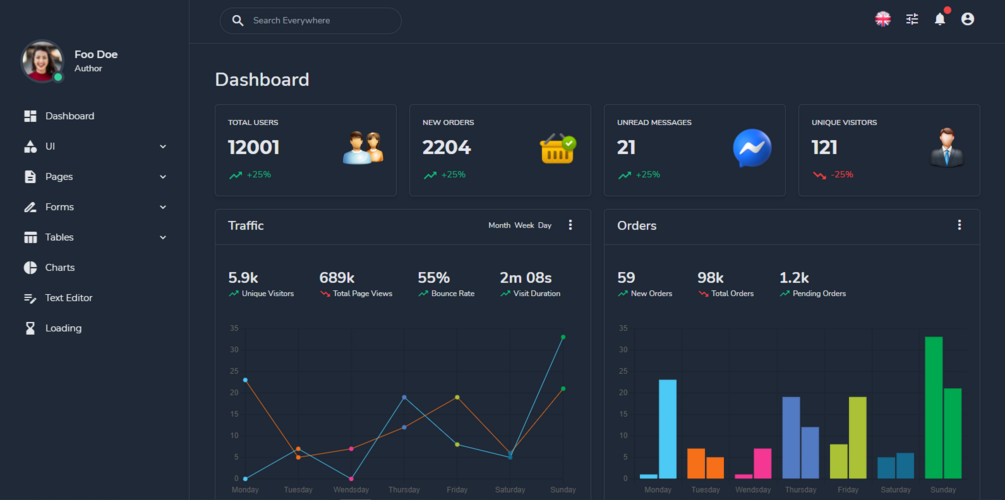Expand the Forms submenu chevron
The image size is (1005, 500).
(163, 207)
